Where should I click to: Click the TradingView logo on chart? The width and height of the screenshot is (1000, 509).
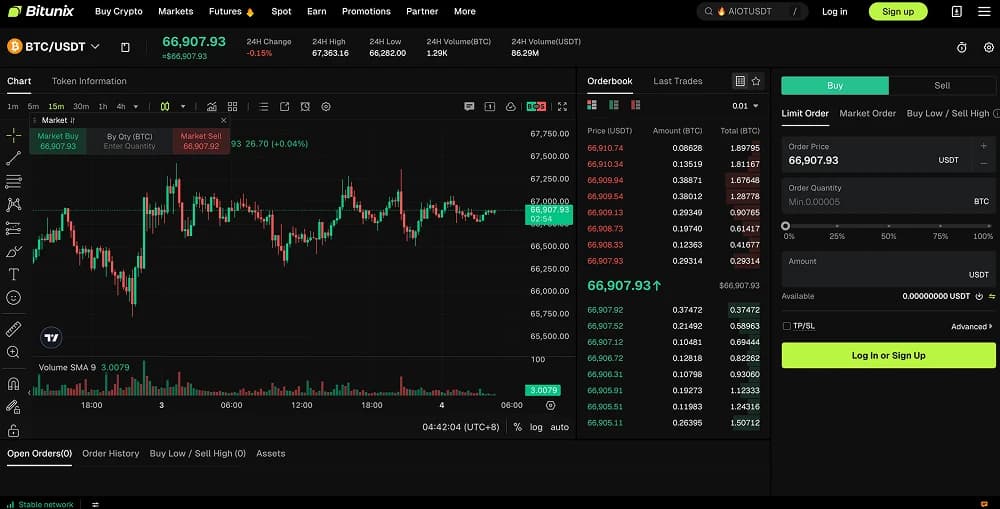pyautogui.click(x=51, y=337)
